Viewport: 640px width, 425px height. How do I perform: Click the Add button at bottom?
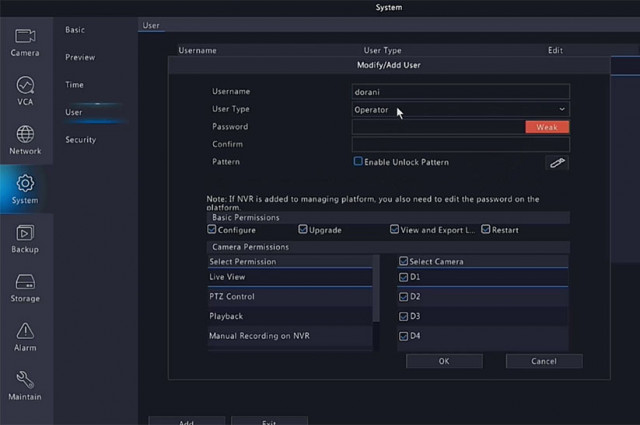(x=187, y=421)
